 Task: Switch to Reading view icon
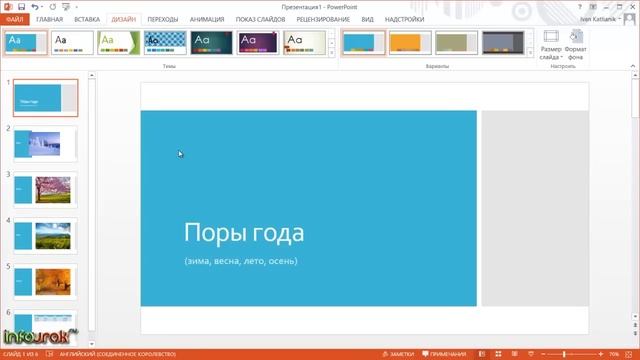[515, 354]
